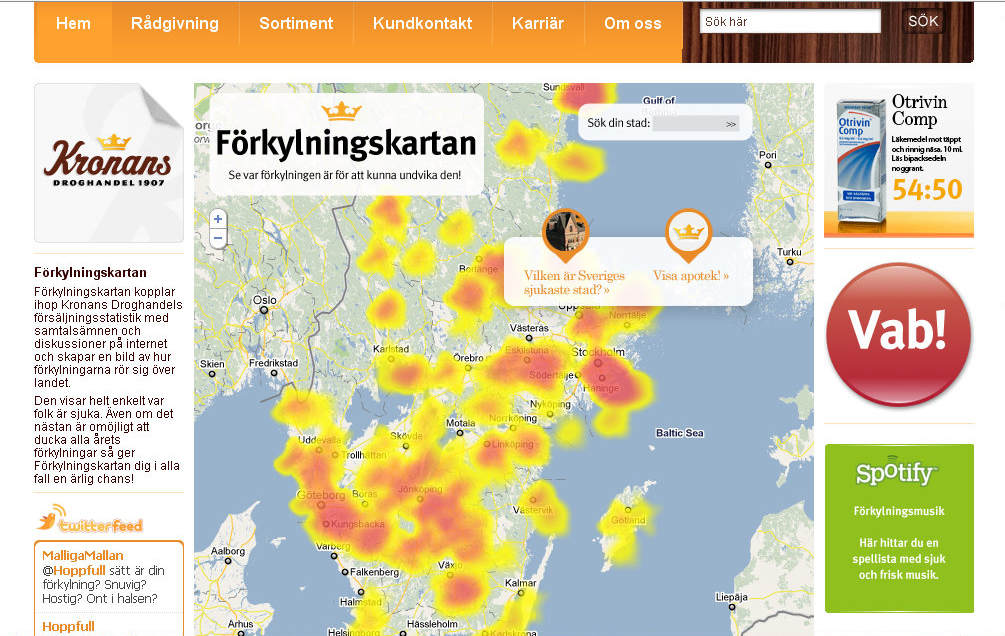Click the Skien city marker

point(212,374)
